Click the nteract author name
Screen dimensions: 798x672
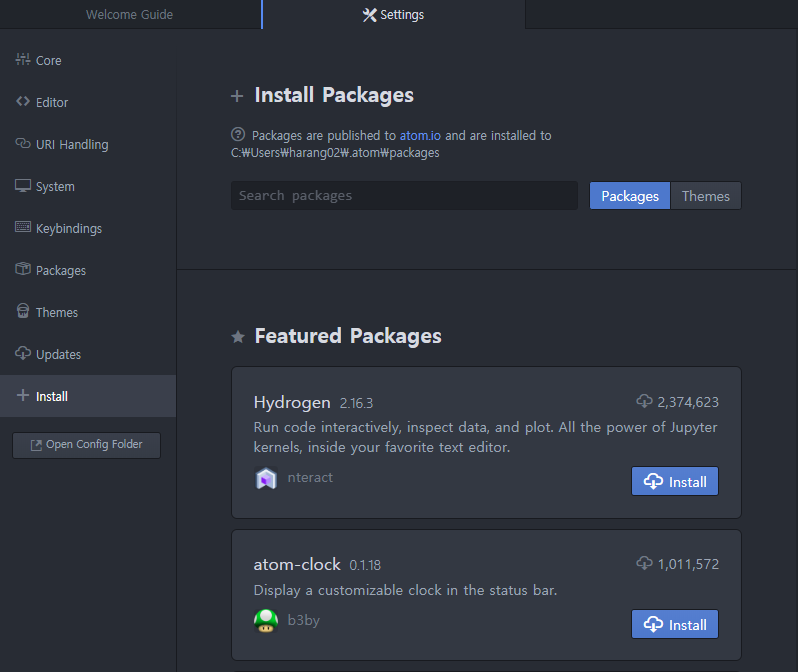pos(310,477)
